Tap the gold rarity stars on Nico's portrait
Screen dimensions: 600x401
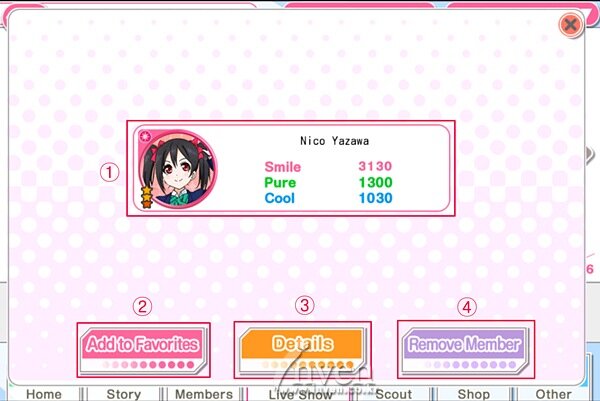pyautogui.click(x=147, y=197)
